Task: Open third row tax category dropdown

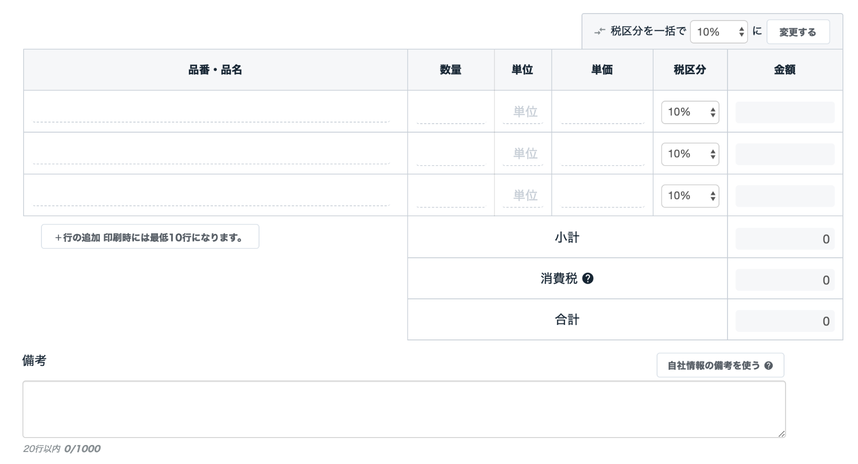Action: 689,196
